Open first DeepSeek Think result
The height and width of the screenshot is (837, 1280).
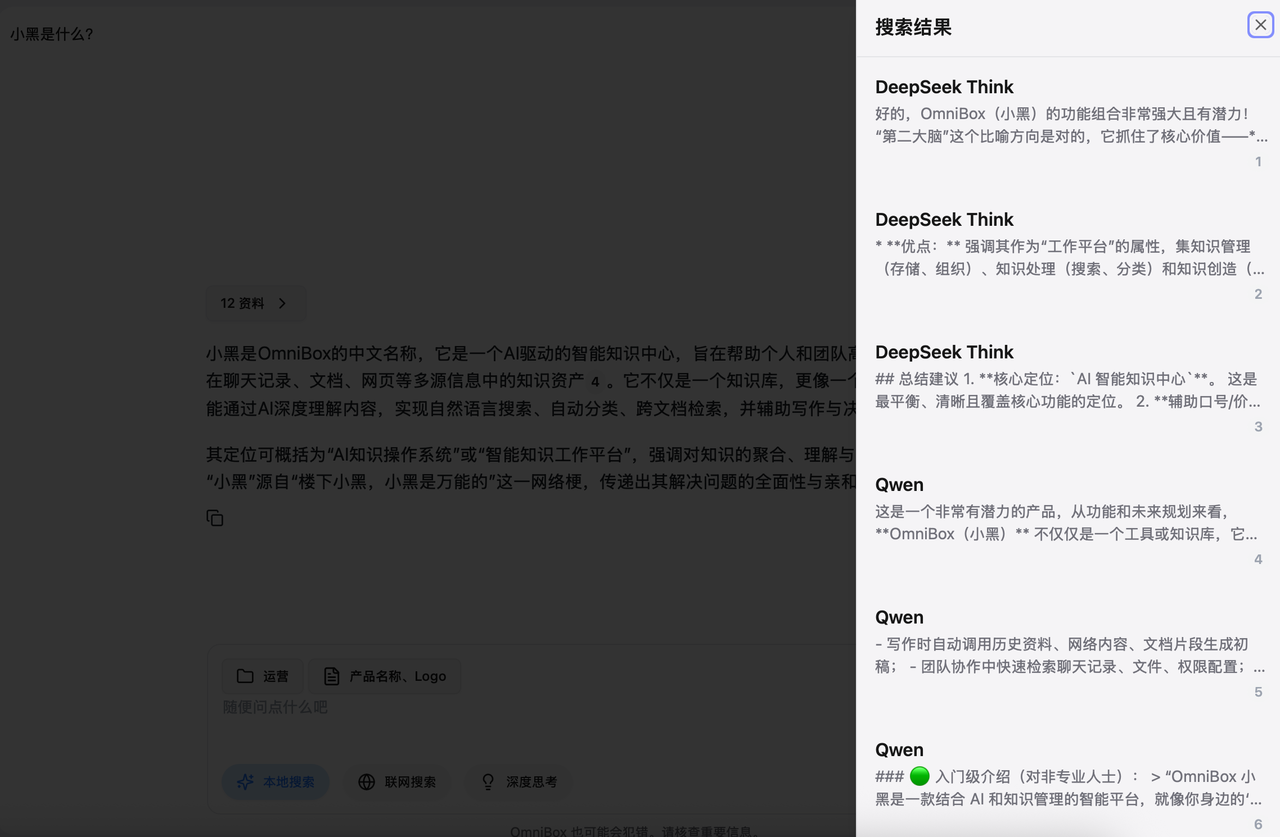1068,124
